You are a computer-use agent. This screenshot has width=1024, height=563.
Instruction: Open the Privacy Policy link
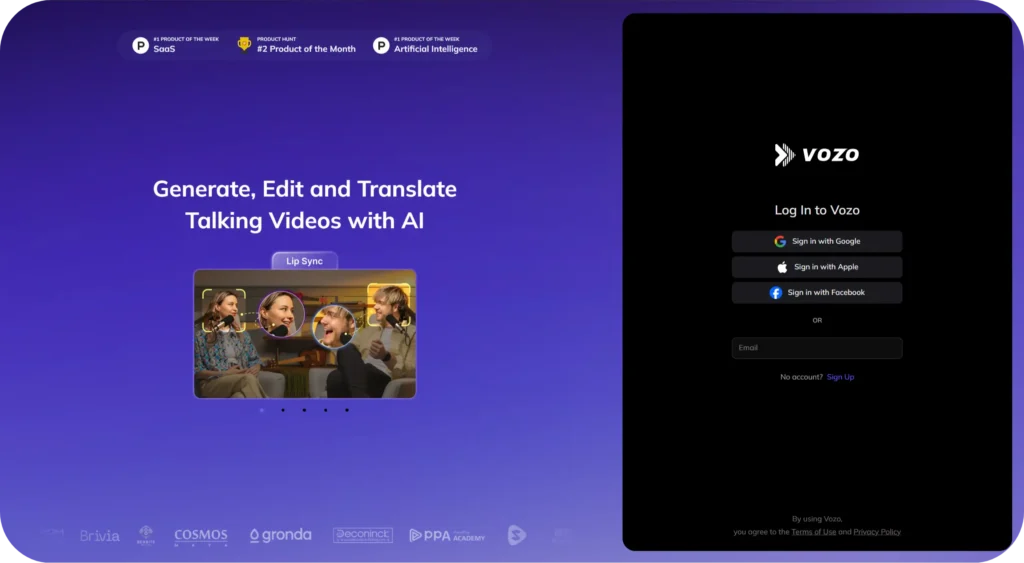(876, 532)
